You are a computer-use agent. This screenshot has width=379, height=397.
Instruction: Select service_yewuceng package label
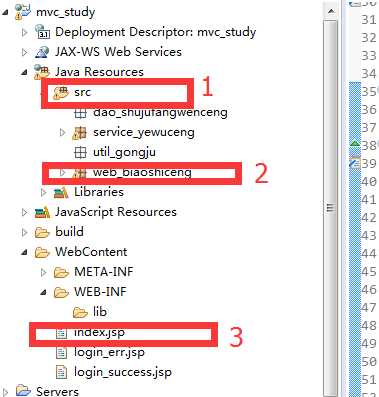(144, 132)
